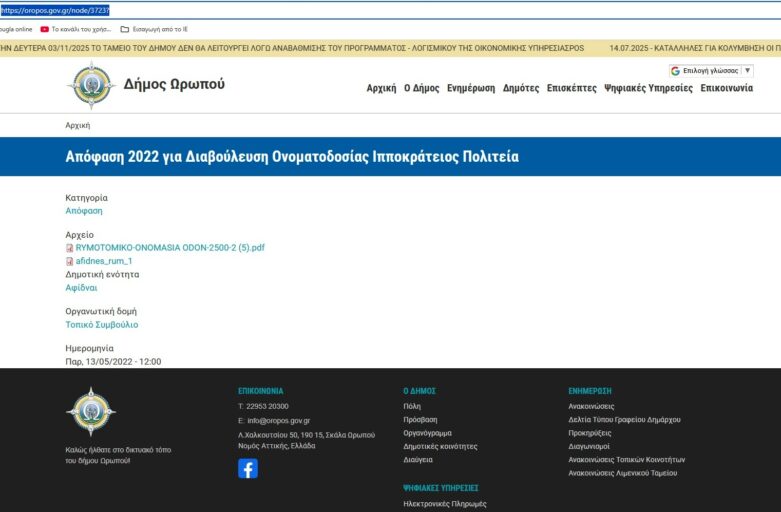781x512 pixels.
Task: Open the Διαύγεια footer link
Action: pos(418,460)
